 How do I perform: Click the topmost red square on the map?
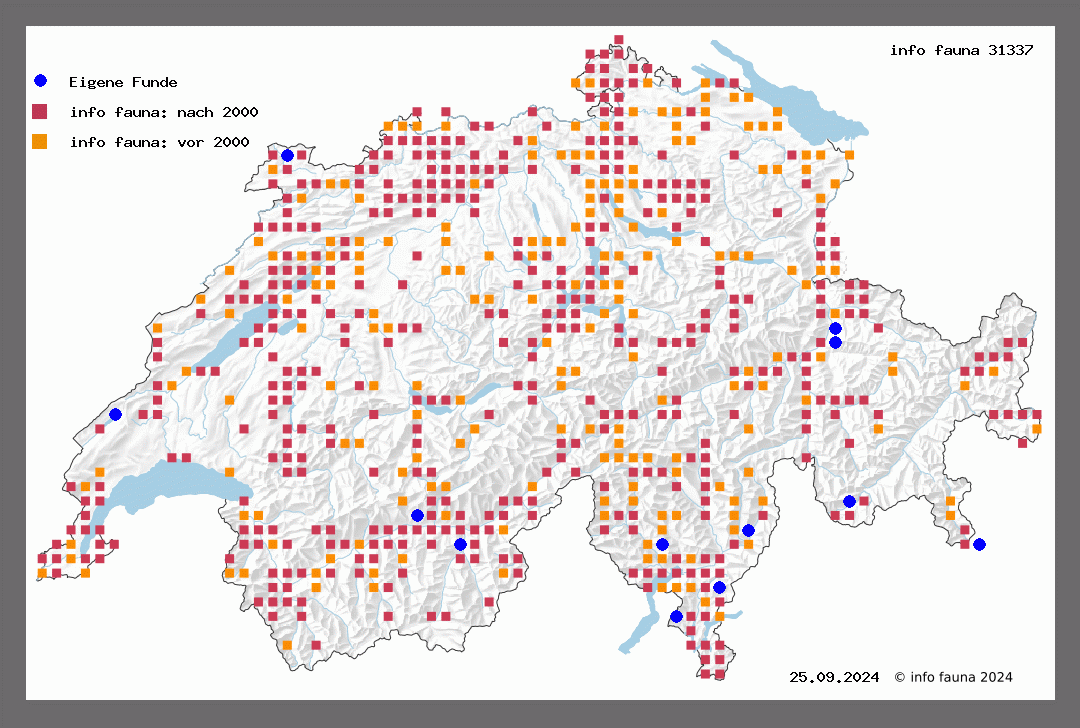(x=619, y=40)
